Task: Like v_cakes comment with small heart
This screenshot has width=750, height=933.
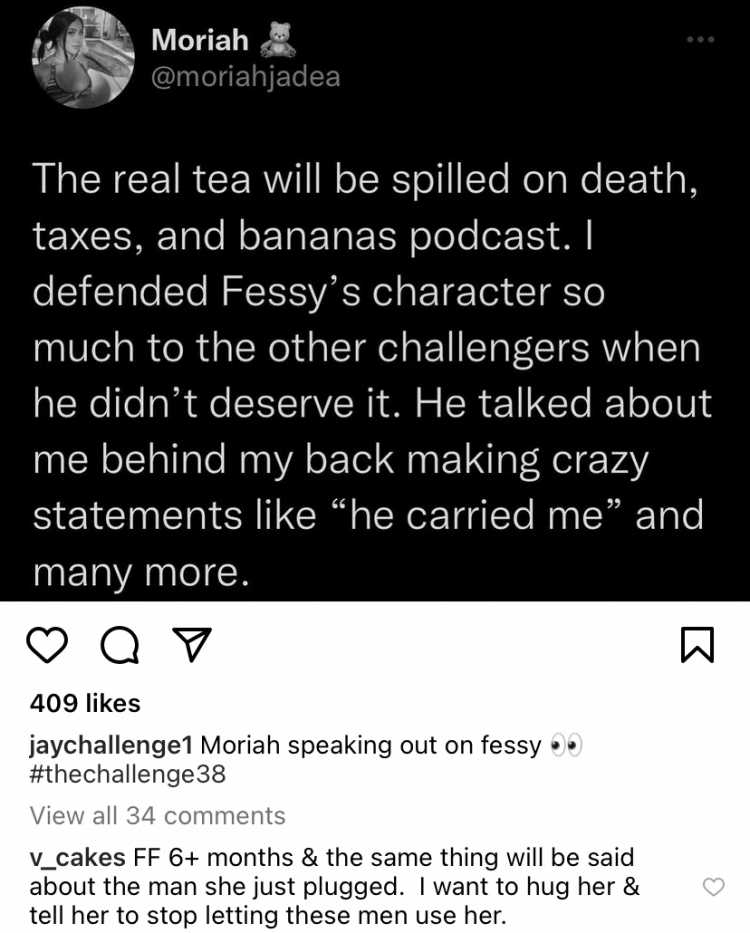Action: (x=714, y=887)
